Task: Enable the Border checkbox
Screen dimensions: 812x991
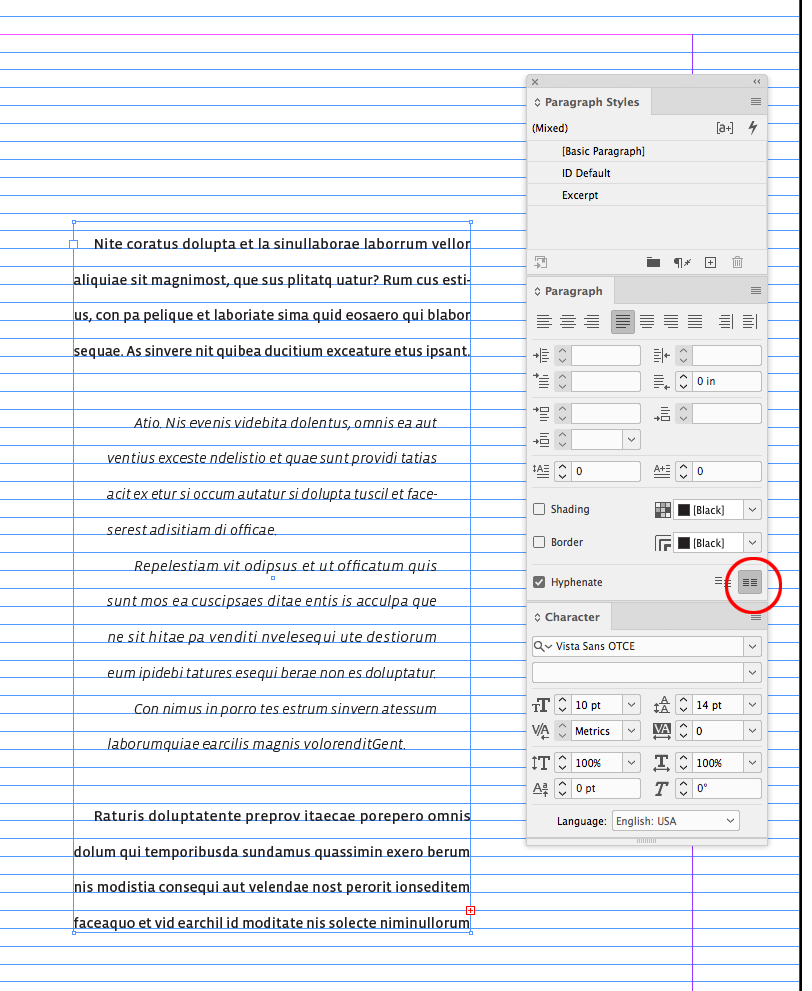Action: coord(539,542)
